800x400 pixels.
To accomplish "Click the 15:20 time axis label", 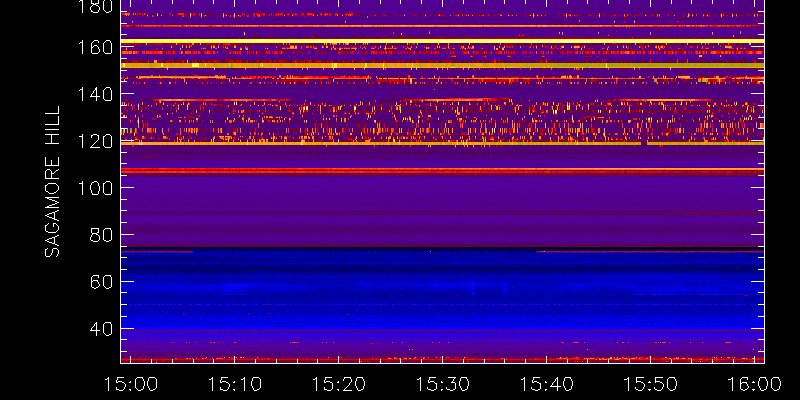I will [339, 384].
